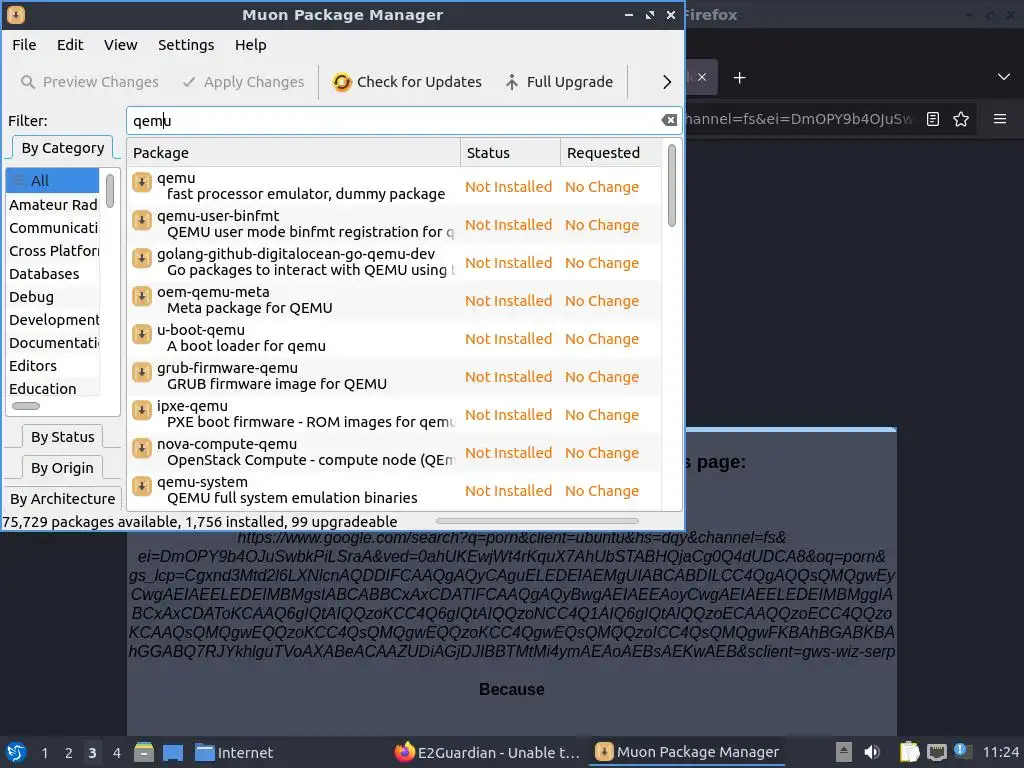This screenshot has width=1024, height=768.
Task: Click Apply Changes in the toolbar
Action: click(244, 82)
